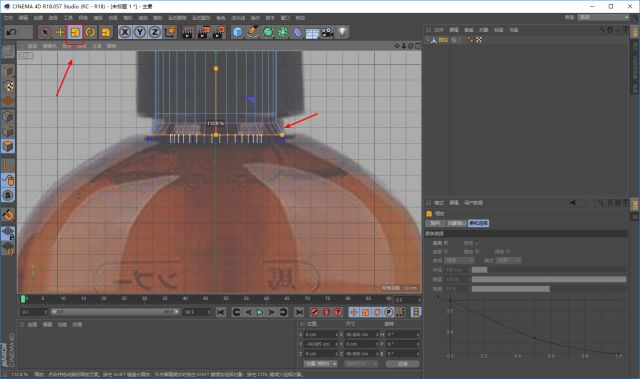This screenshot has height=379, width=640.
Task: Play the animation forward
Action: point(260,312)
